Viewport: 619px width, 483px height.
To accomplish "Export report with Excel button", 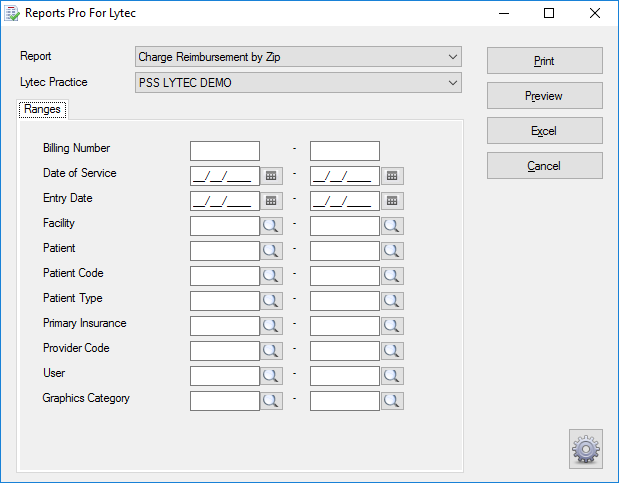I will pos(545,131).
